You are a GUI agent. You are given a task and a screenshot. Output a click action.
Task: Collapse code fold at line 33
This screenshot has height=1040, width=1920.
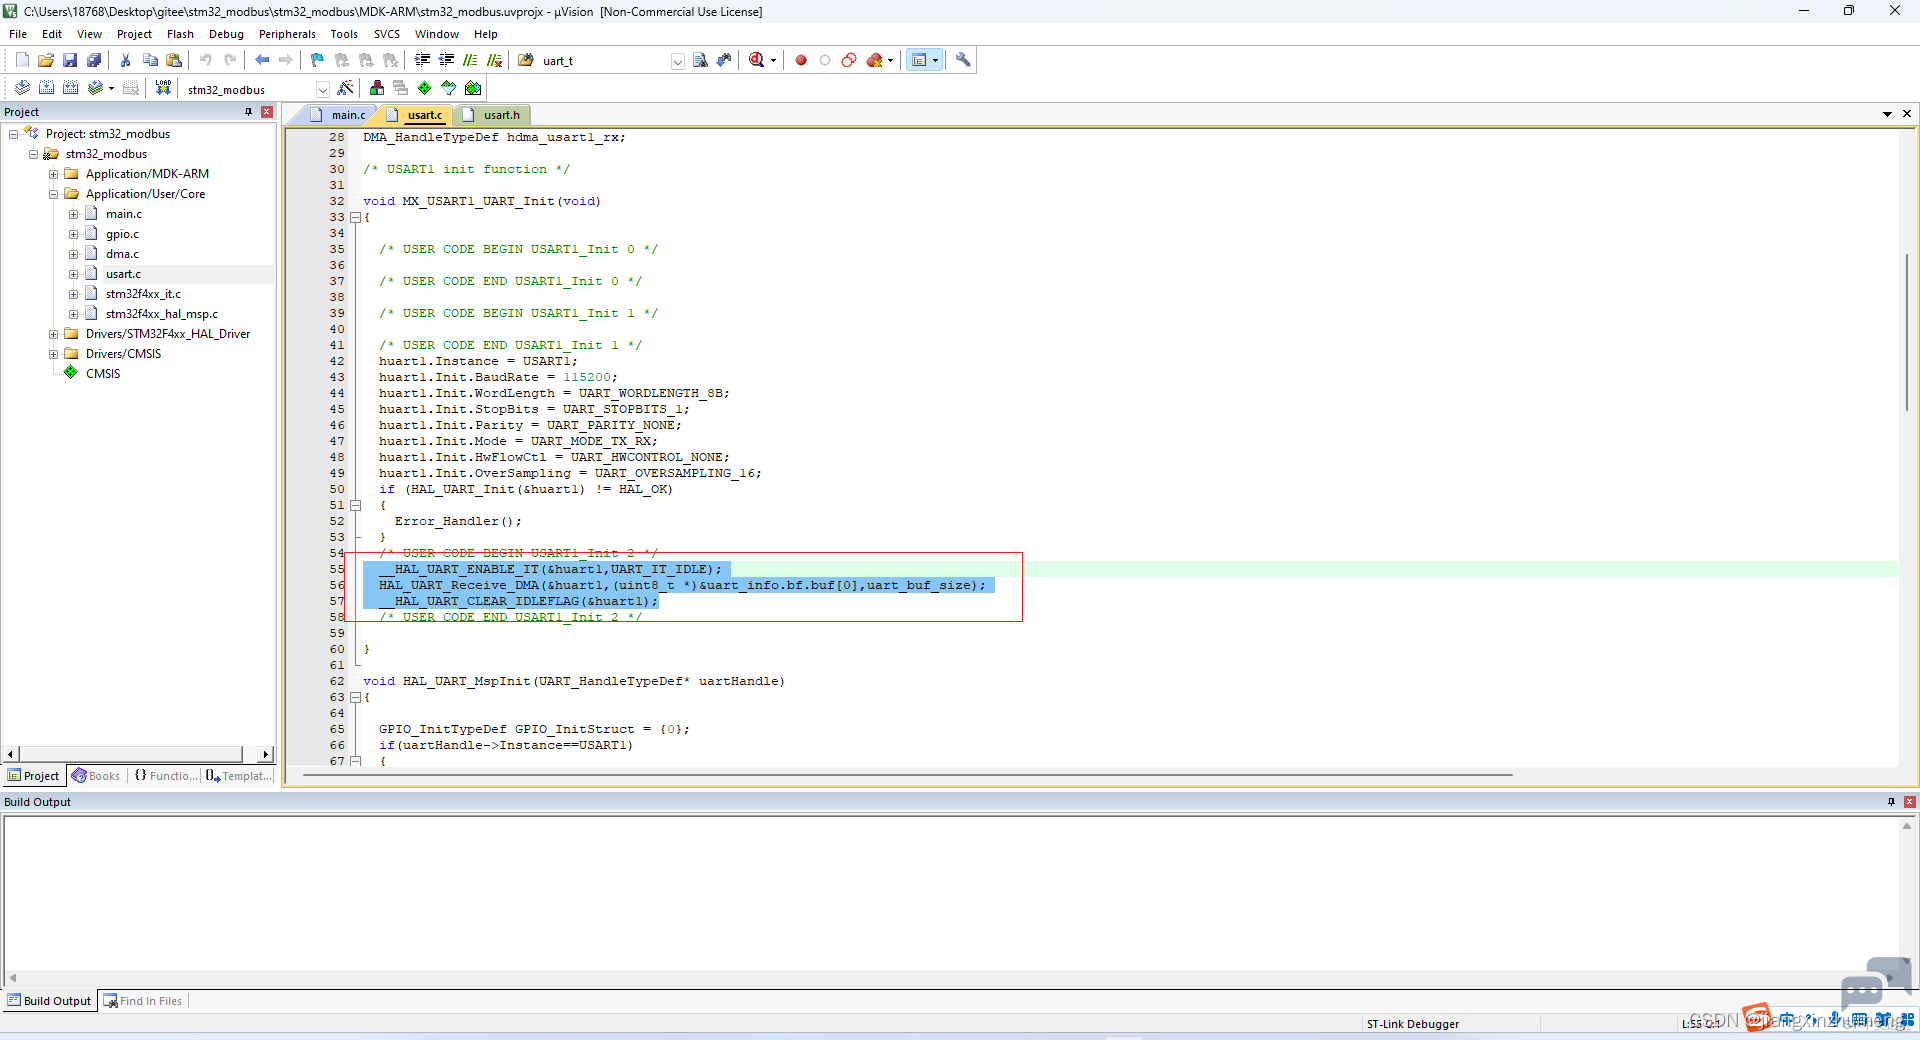[x=354, y=217]
